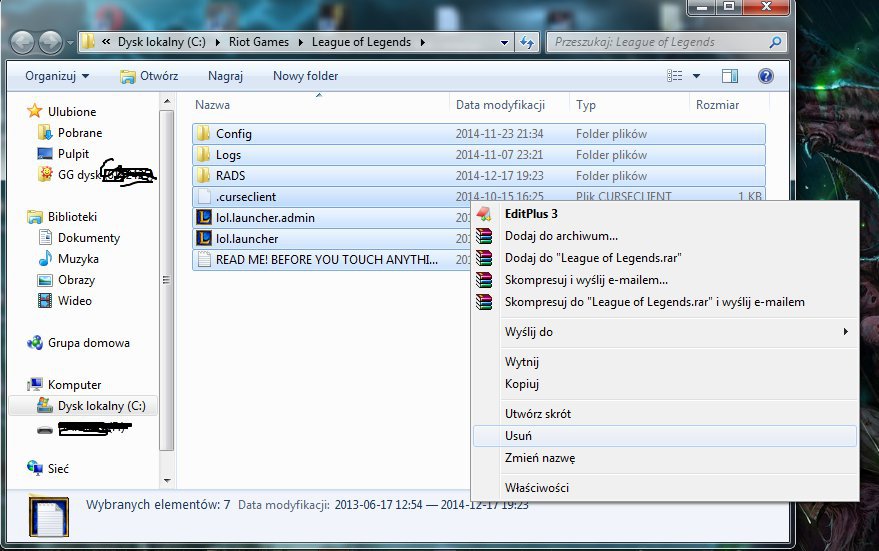Open view options dropdown arrow
This screenshot has width=879, height=551.
tap(696, 76)
